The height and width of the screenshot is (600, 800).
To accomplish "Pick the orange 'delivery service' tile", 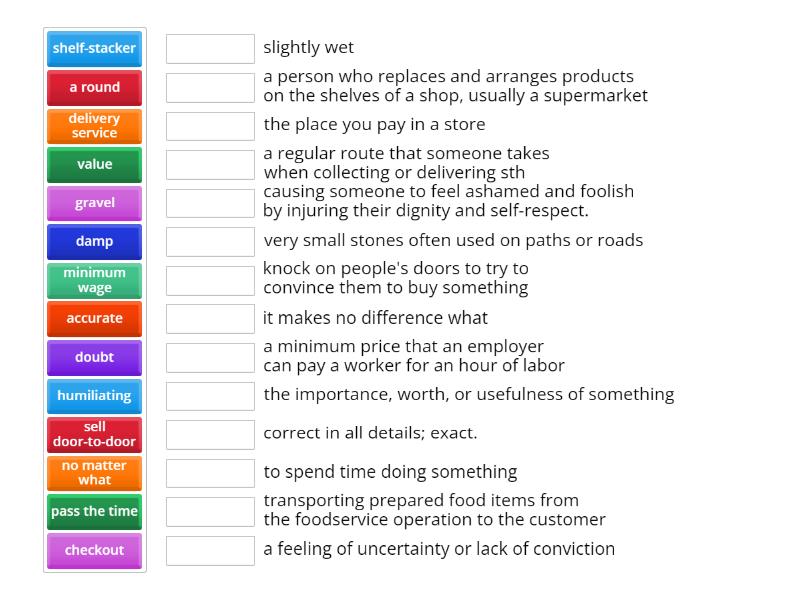I will pos(94,126).
